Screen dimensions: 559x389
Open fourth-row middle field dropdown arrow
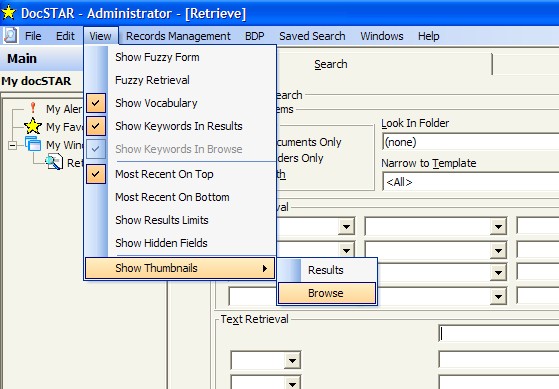pos(498,296)
